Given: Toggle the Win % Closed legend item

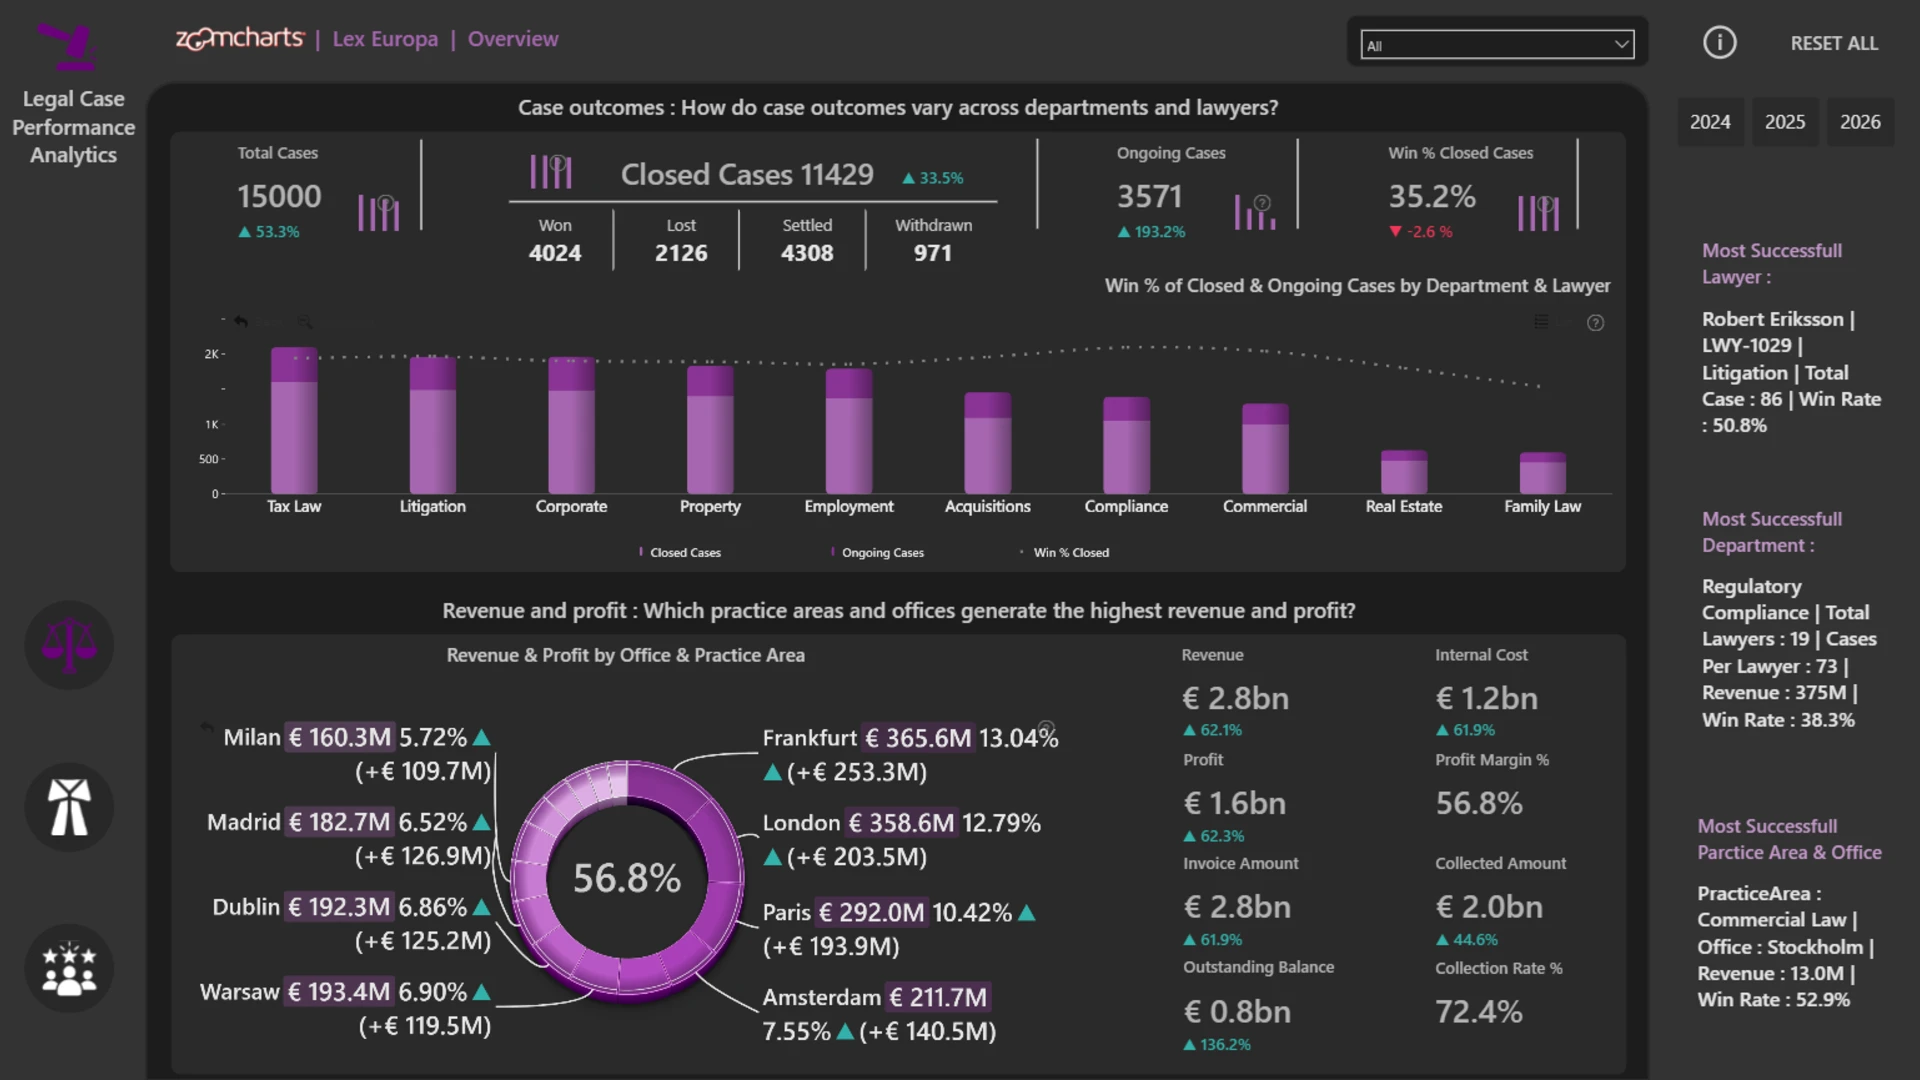Looking at the screenshot, I should coord(1064,552).
